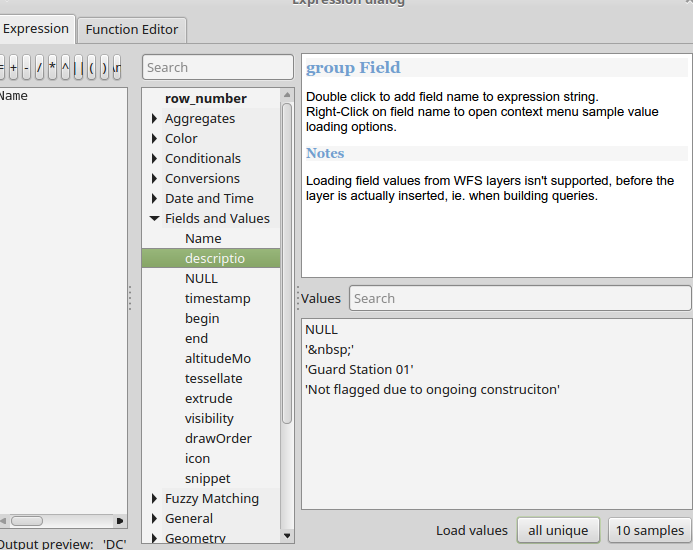Insert the division operator button
This screenshot has height=550, width=693.
click(39, 68)
